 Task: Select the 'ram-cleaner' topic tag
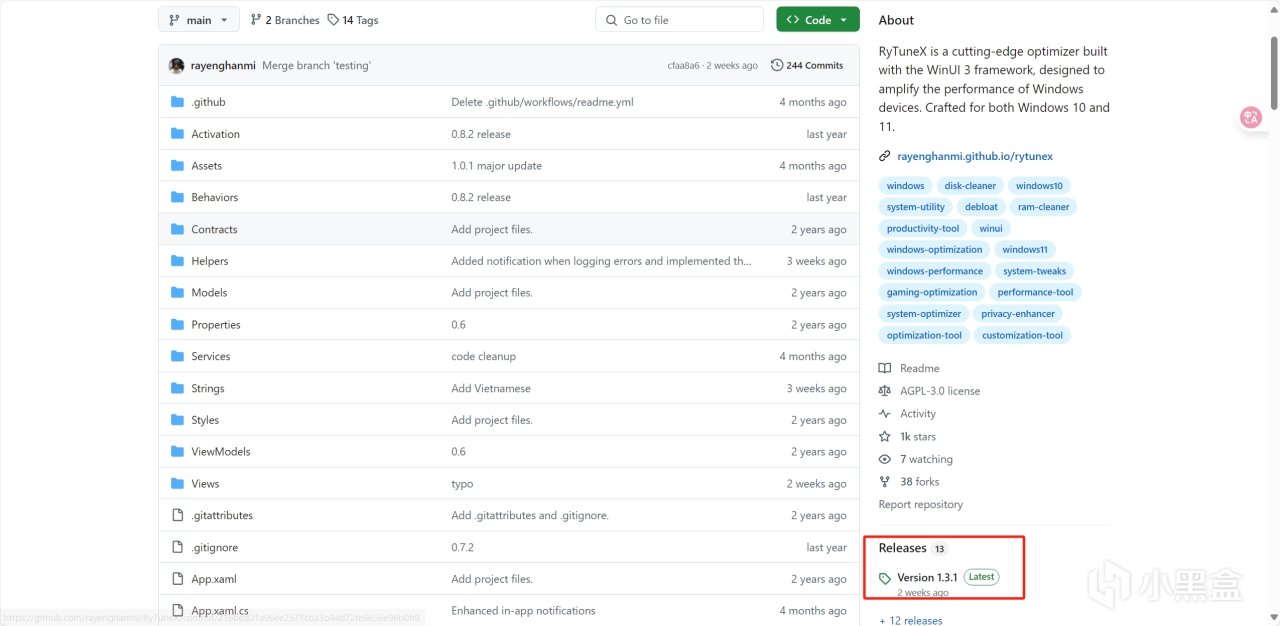[1043, 207]
